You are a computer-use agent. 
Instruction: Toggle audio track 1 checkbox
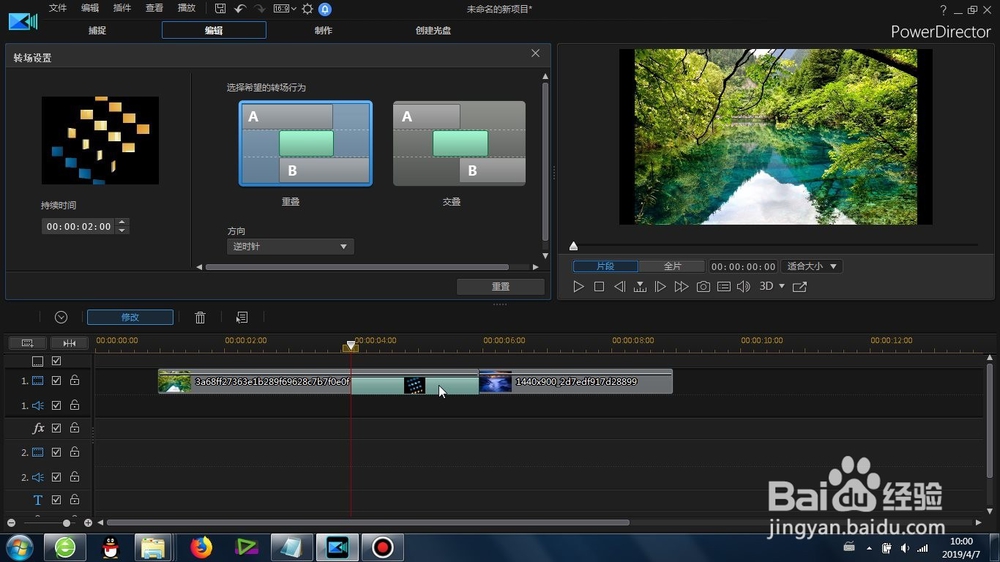click(x=56, y=405)
